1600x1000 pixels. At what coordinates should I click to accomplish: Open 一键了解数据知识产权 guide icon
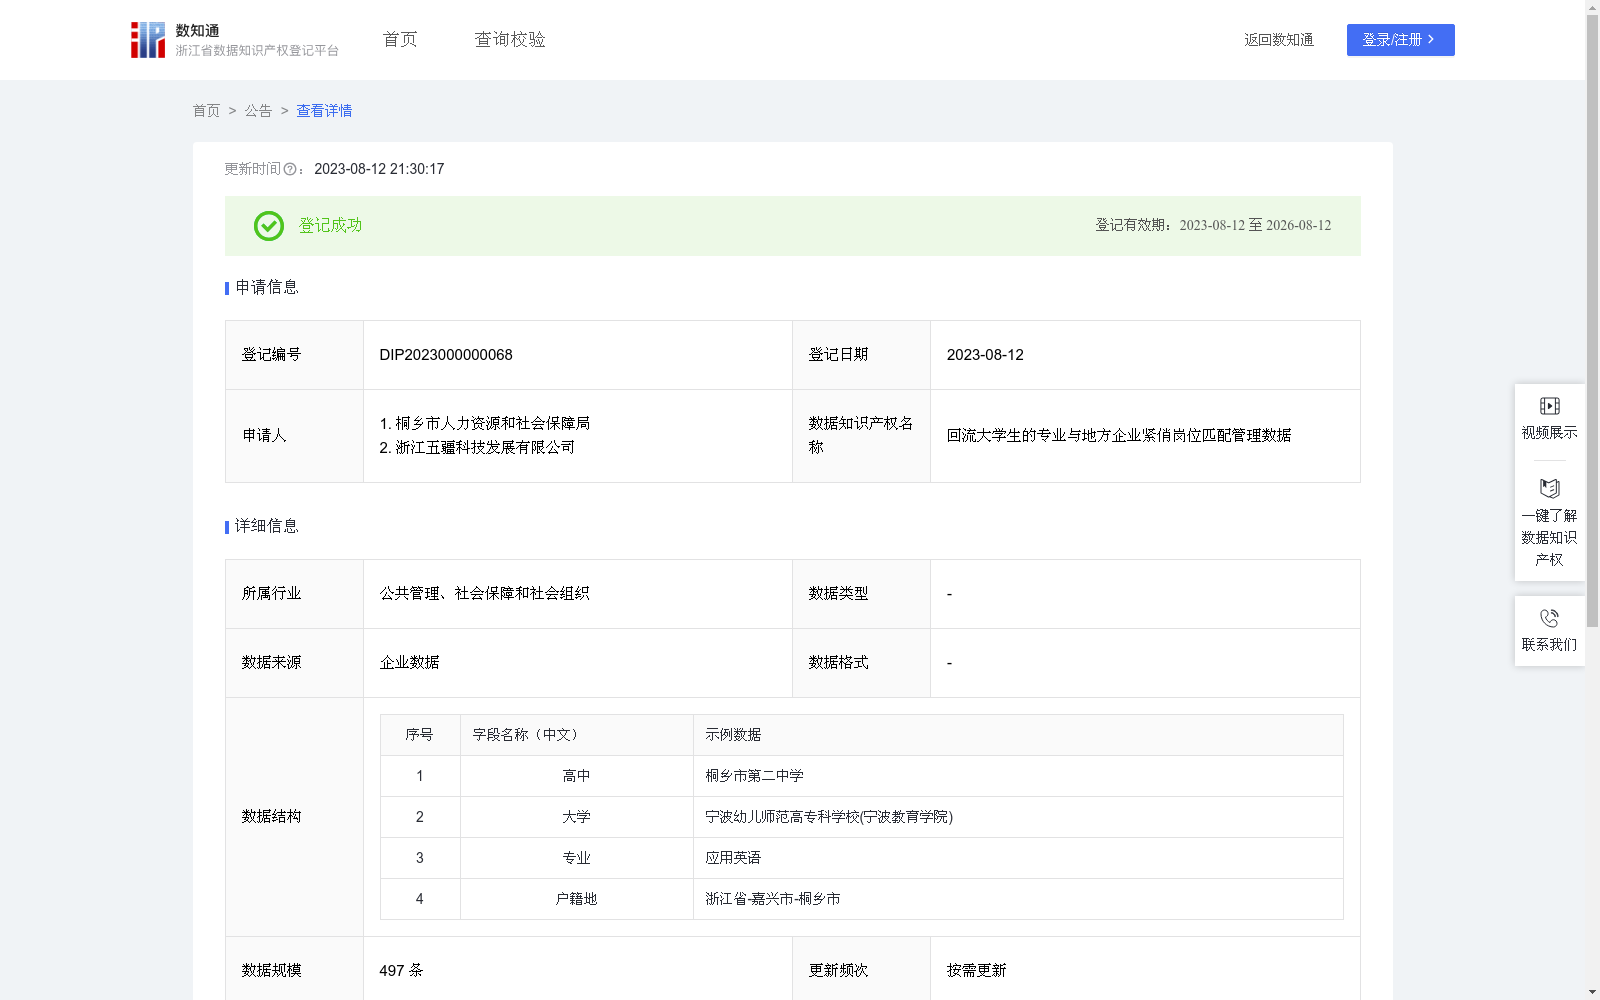tap(1549, 489)
